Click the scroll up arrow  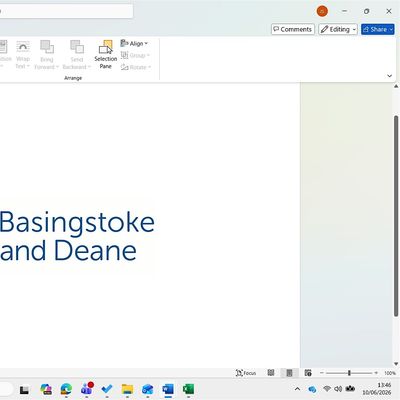[x=396, y=86]
